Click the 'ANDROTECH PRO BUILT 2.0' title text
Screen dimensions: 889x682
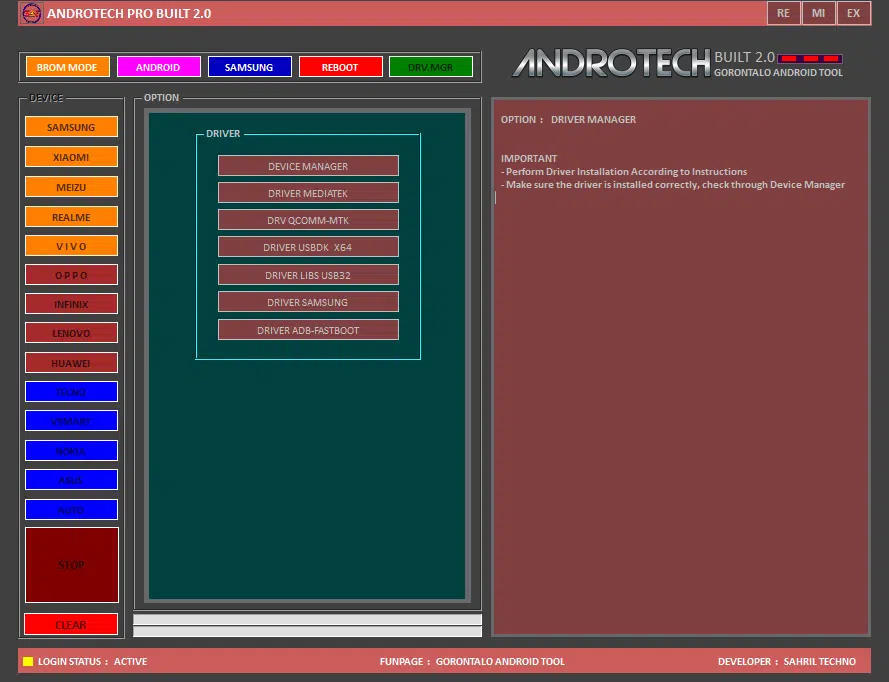tap(129, 13)
